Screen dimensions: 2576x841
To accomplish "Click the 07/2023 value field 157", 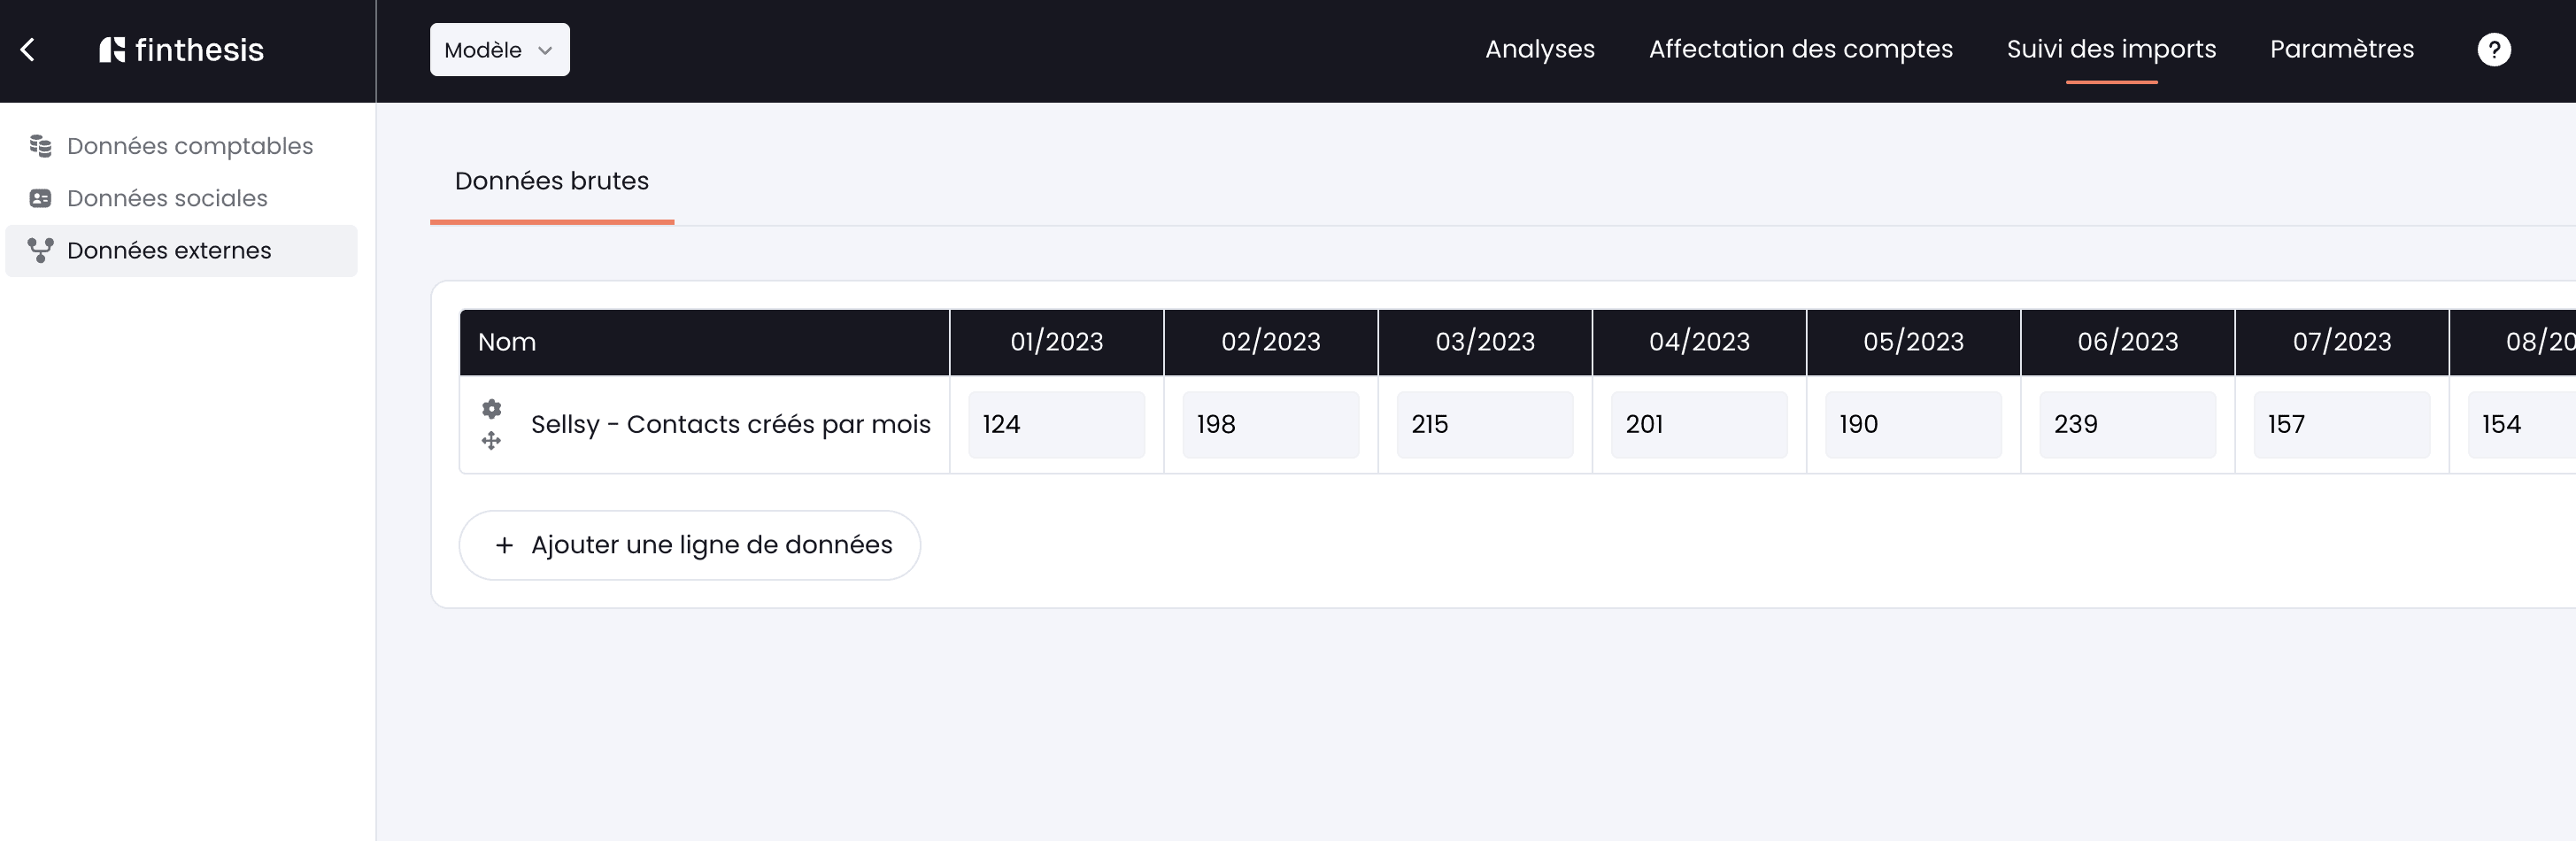I will point(2341,424).
